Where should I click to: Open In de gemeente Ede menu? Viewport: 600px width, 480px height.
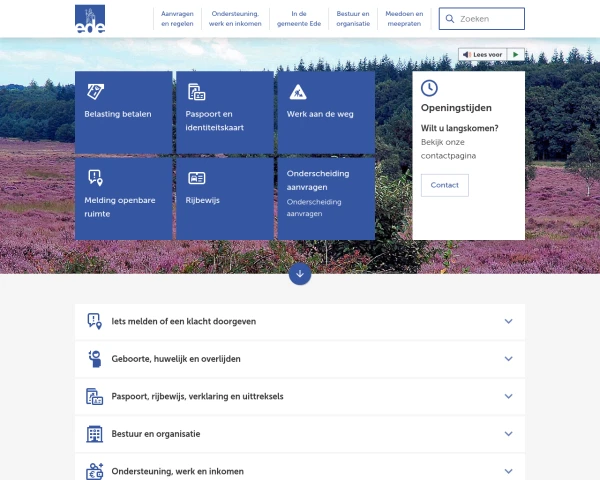click(x=299, y=19)
